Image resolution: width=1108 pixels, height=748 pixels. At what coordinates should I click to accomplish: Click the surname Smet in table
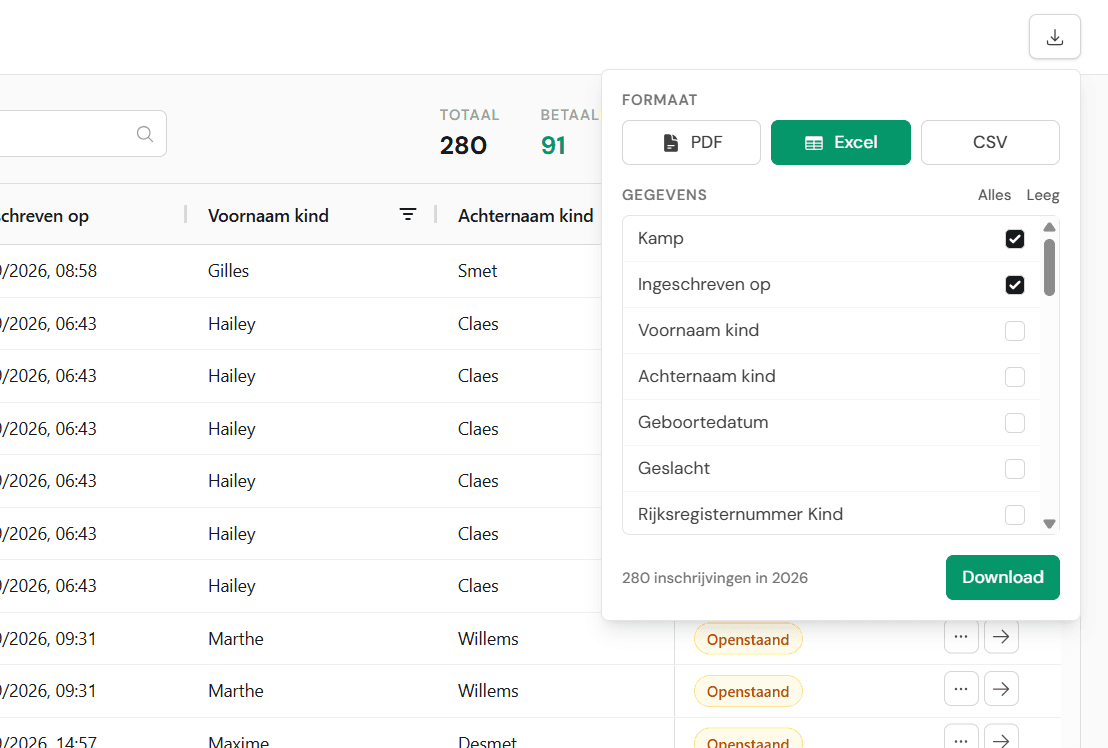[478, 271]
